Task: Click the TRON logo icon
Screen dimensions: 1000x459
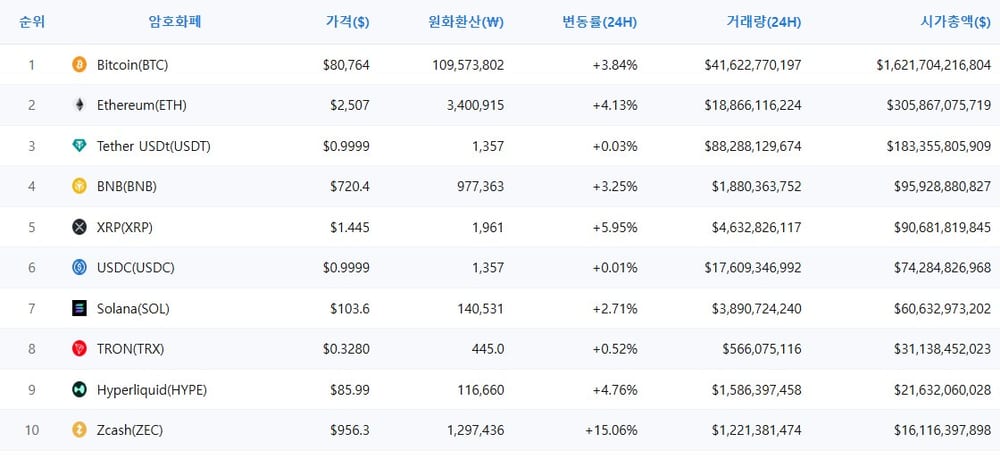Action: point(79,349)
